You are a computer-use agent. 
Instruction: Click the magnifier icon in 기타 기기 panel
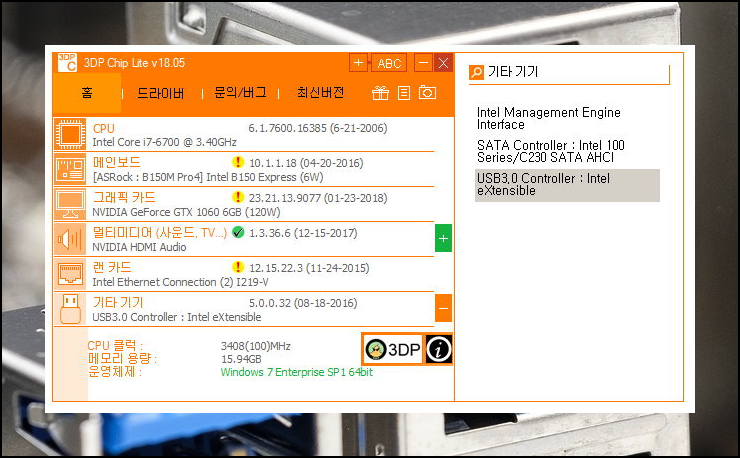tap(476, 72)
